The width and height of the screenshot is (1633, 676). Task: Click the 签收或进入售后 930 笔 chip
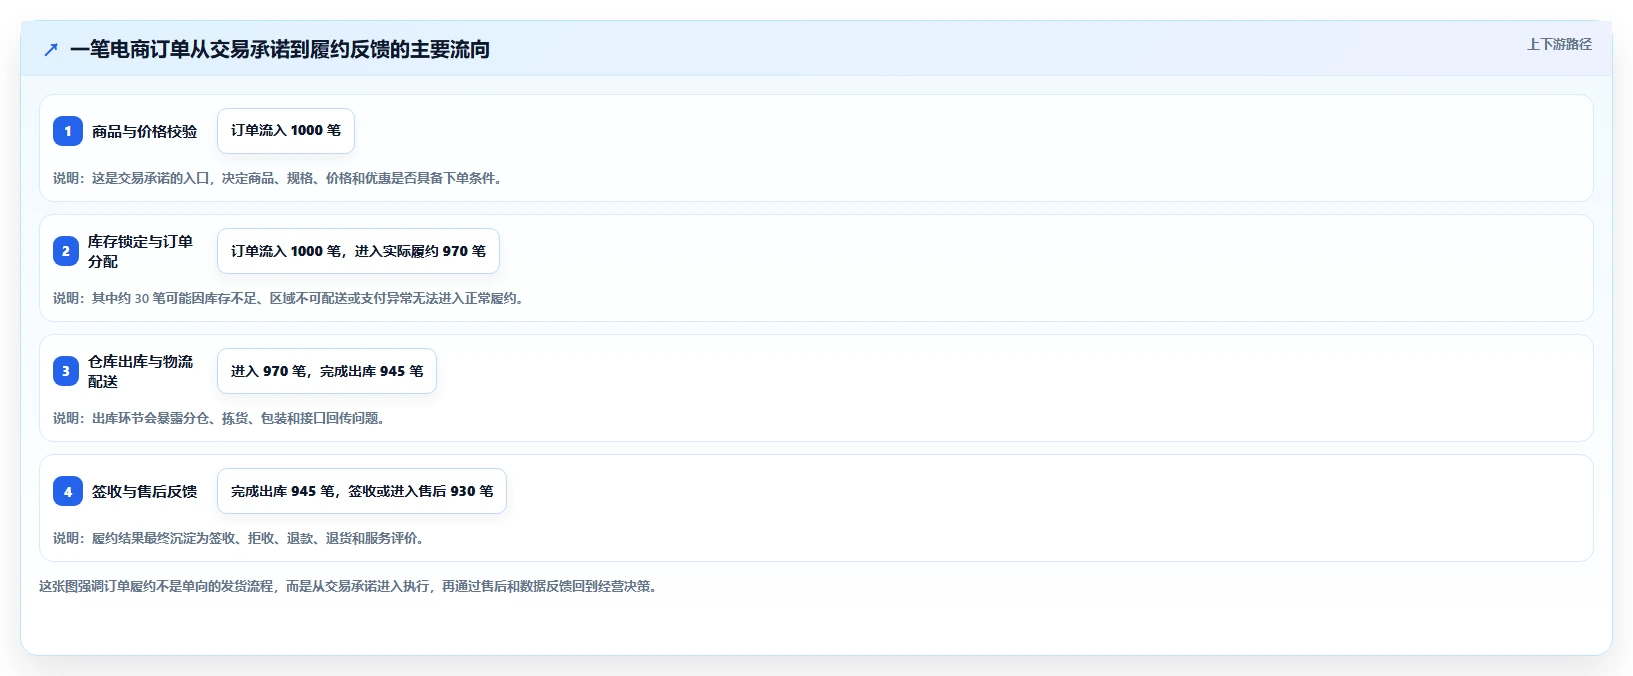pyautogui.click(x=362, y=491)
